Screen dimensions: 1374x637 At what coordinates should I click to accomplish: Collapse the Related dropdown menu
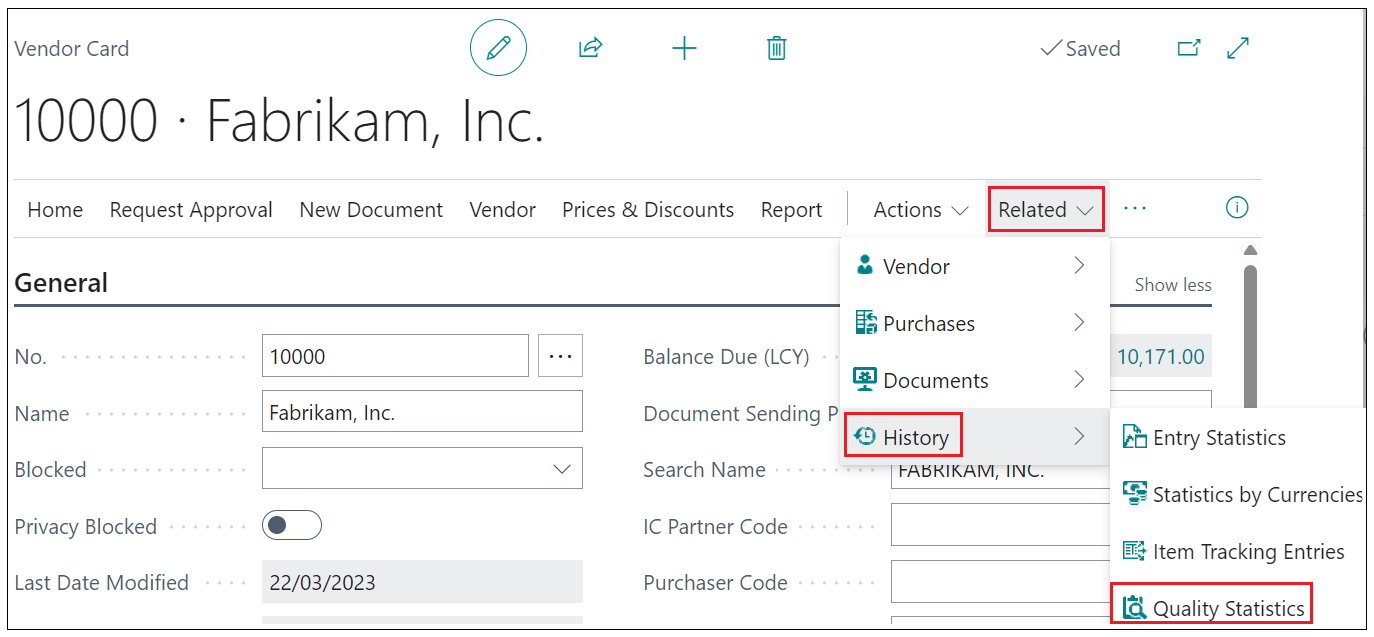pos(1045,210)
